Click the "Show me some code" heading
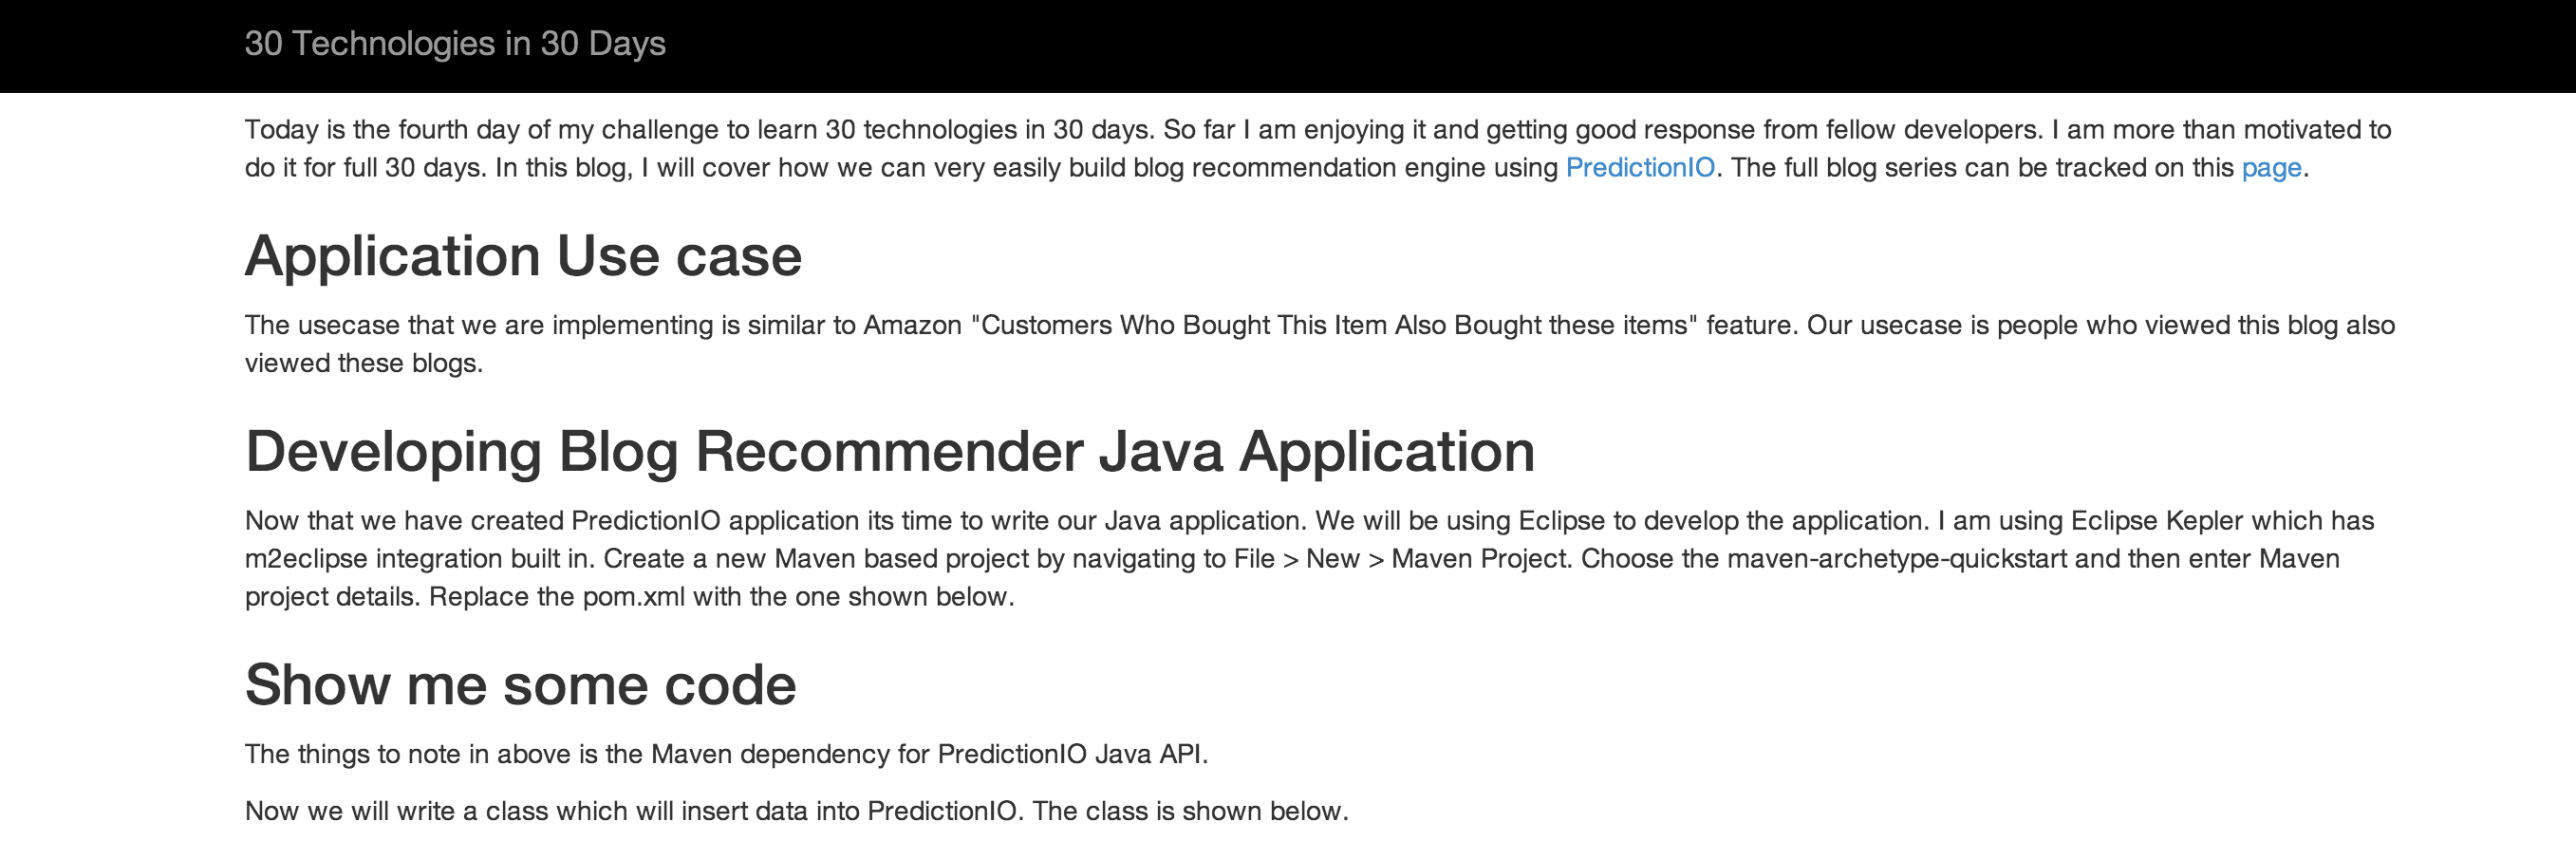The height and width of the screenshot is (841, 2576). (x=520, y=685)
